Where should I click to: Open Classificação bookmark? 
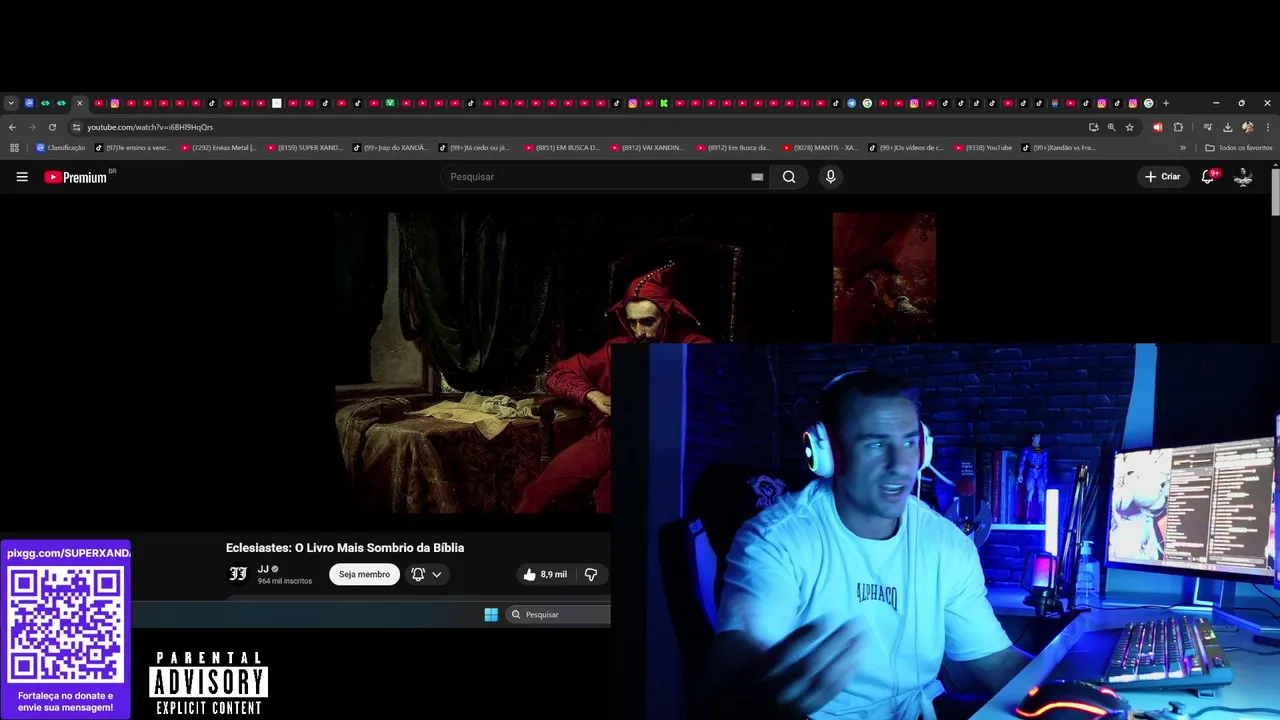pos(60,148)
